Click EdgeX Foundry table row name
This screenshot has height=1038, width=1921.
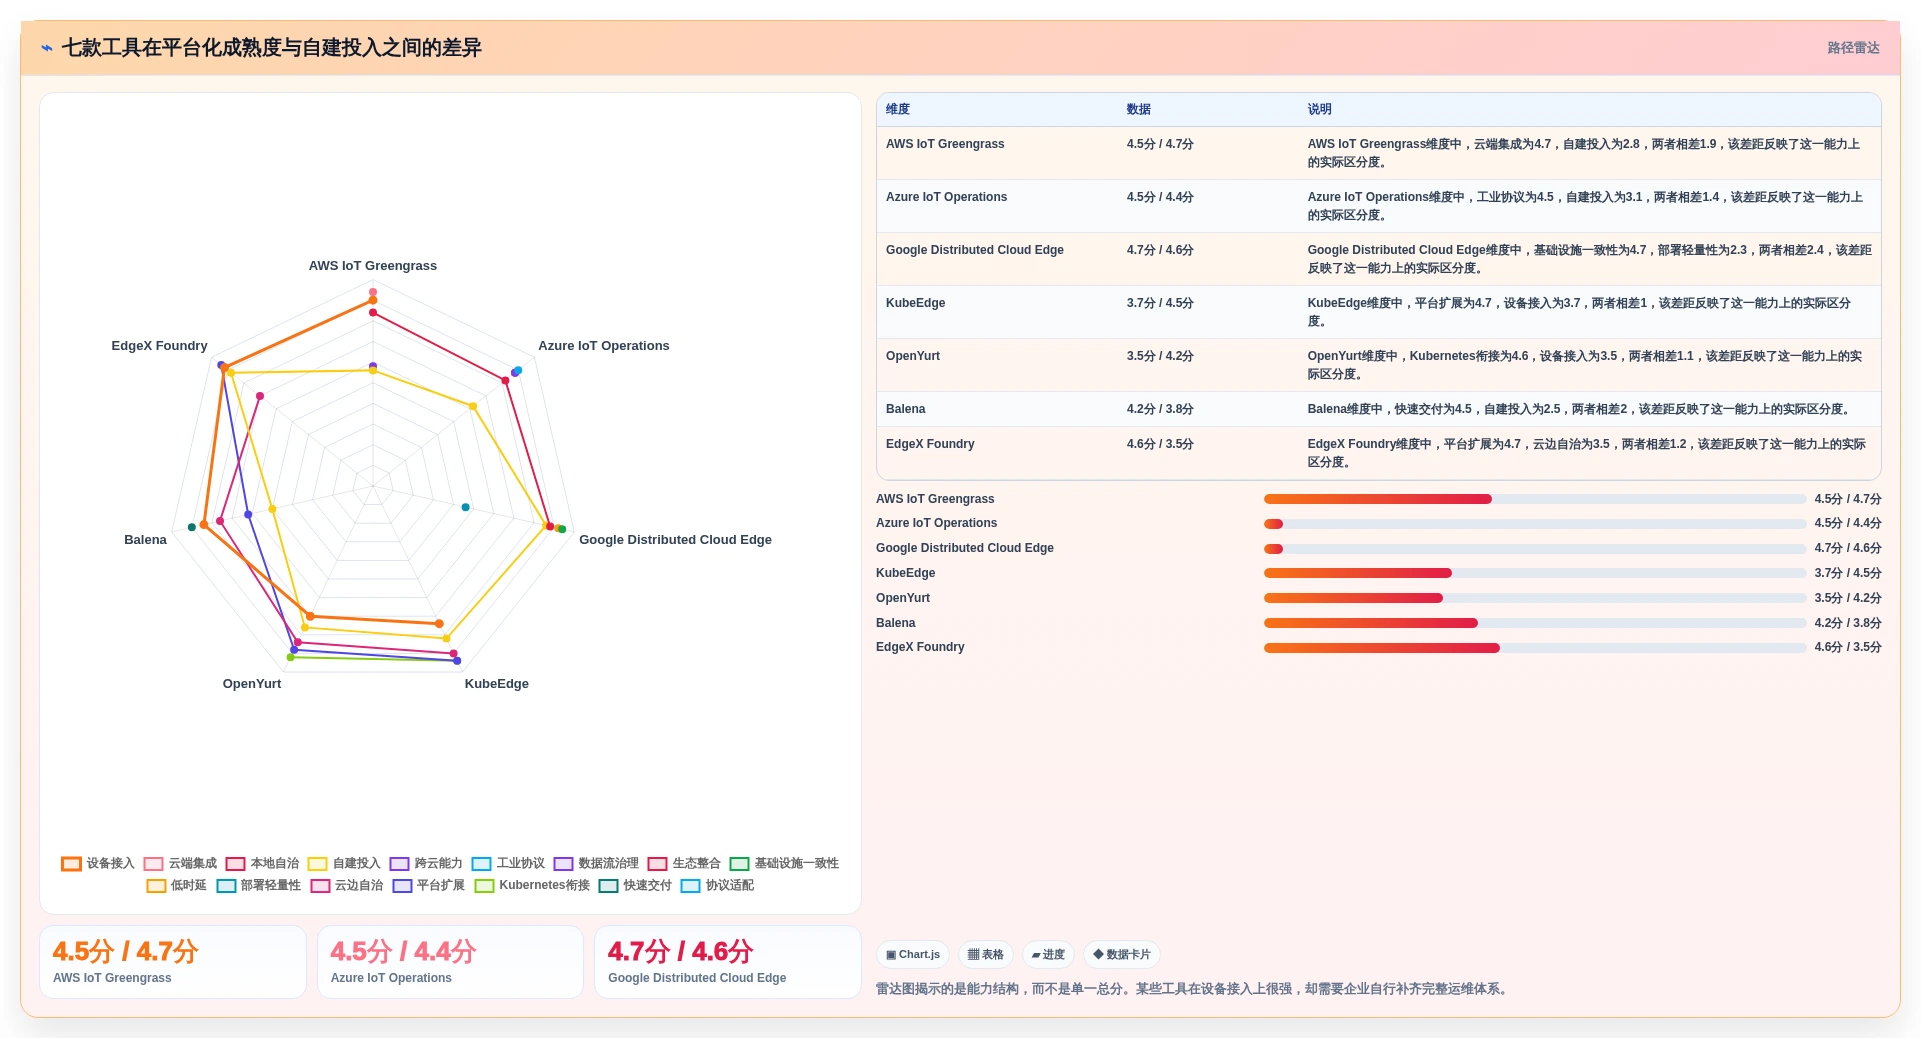(x=930, y=444)
